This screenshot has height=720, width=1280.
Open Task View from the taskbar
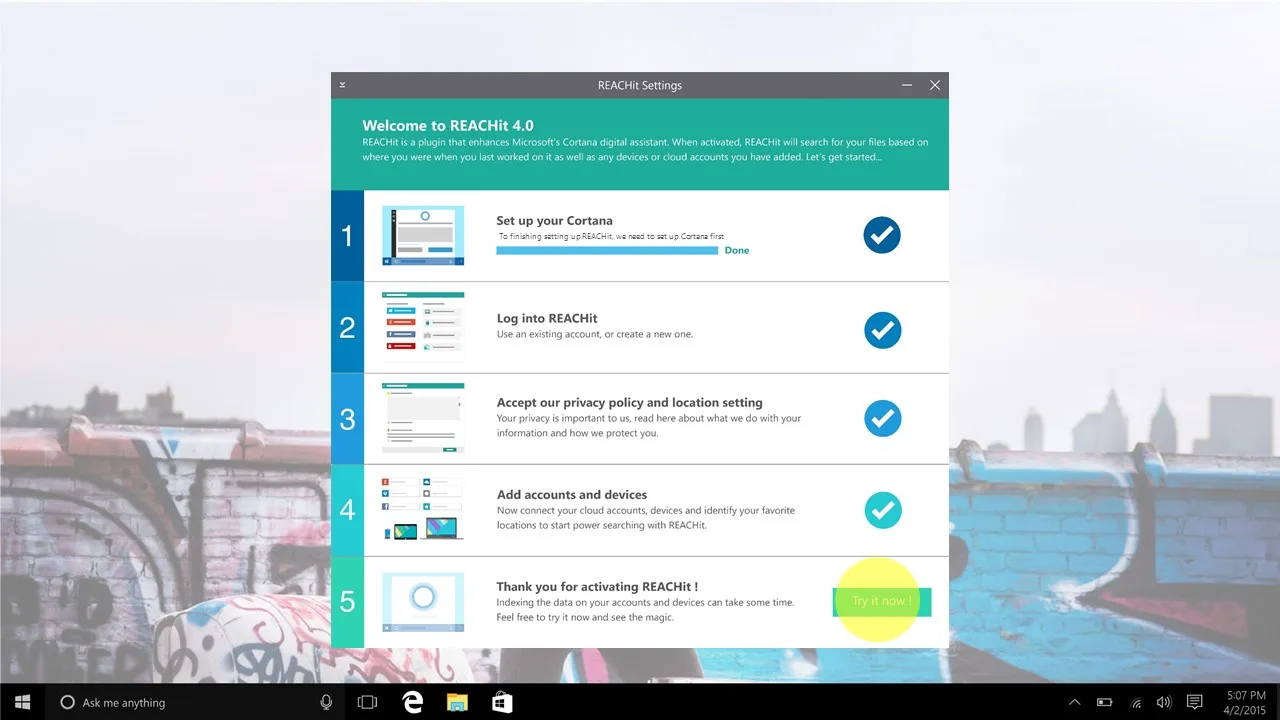pyautogui.click(x=368, y=702)
